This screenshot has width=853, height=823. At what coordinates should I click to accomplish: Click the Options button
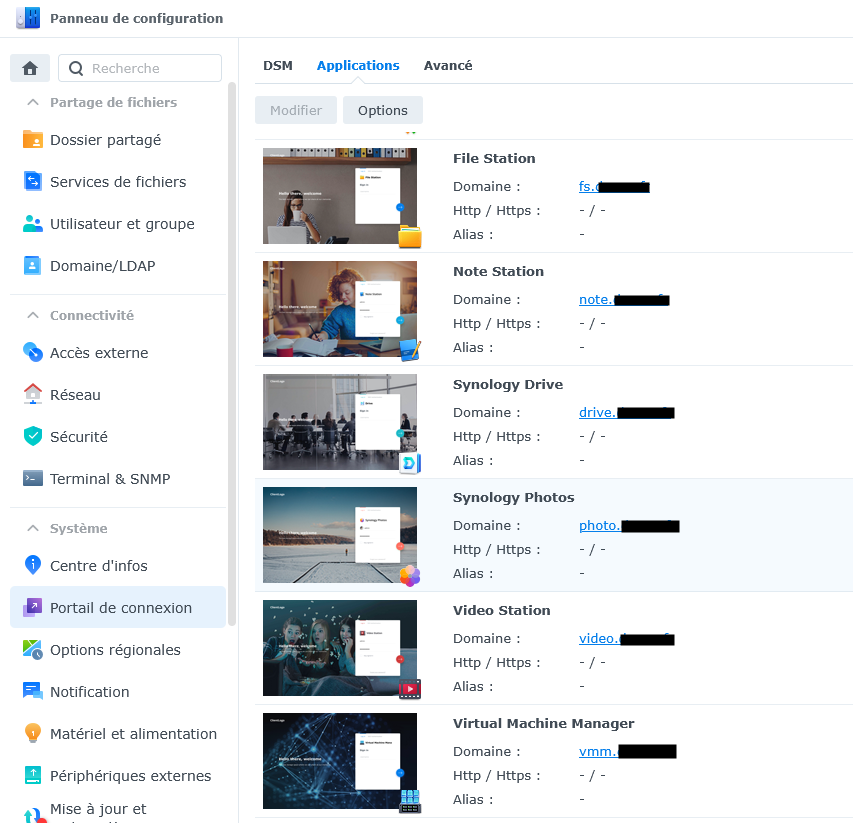[382, 110]
